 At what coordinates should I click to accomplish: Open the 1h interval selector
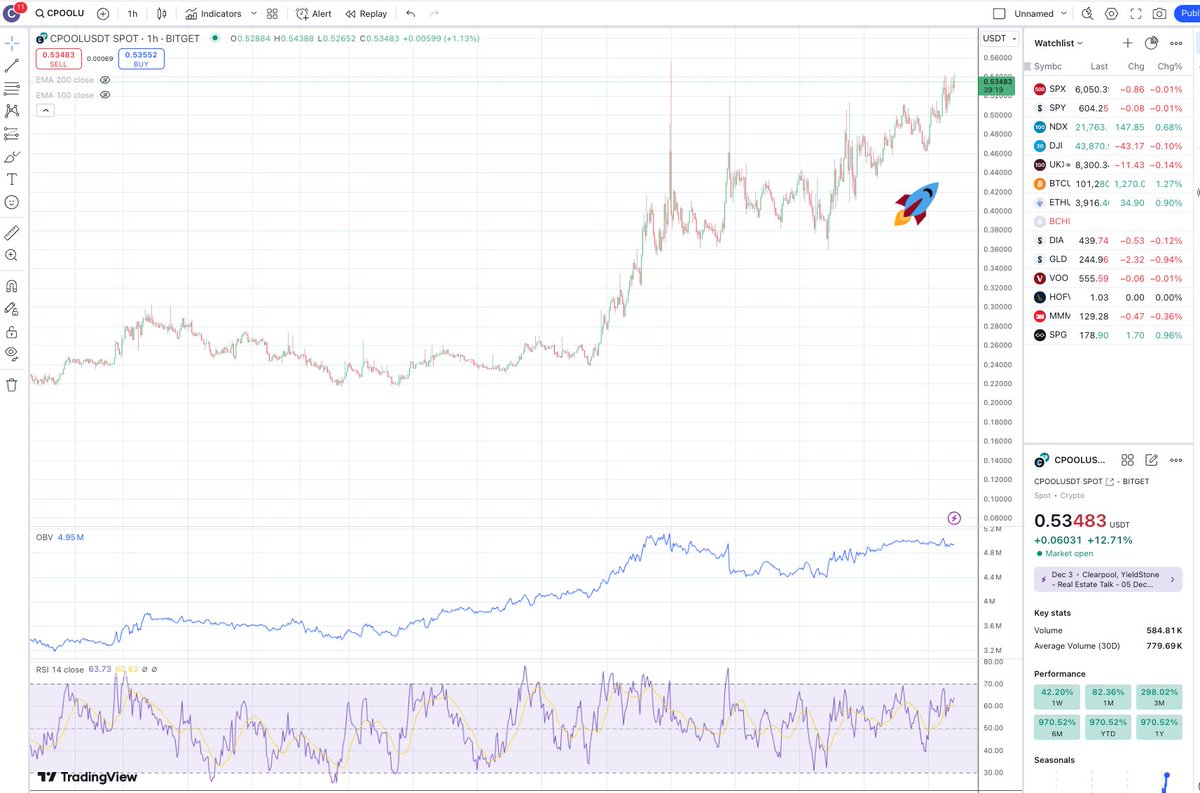click(x=132, y=14)
